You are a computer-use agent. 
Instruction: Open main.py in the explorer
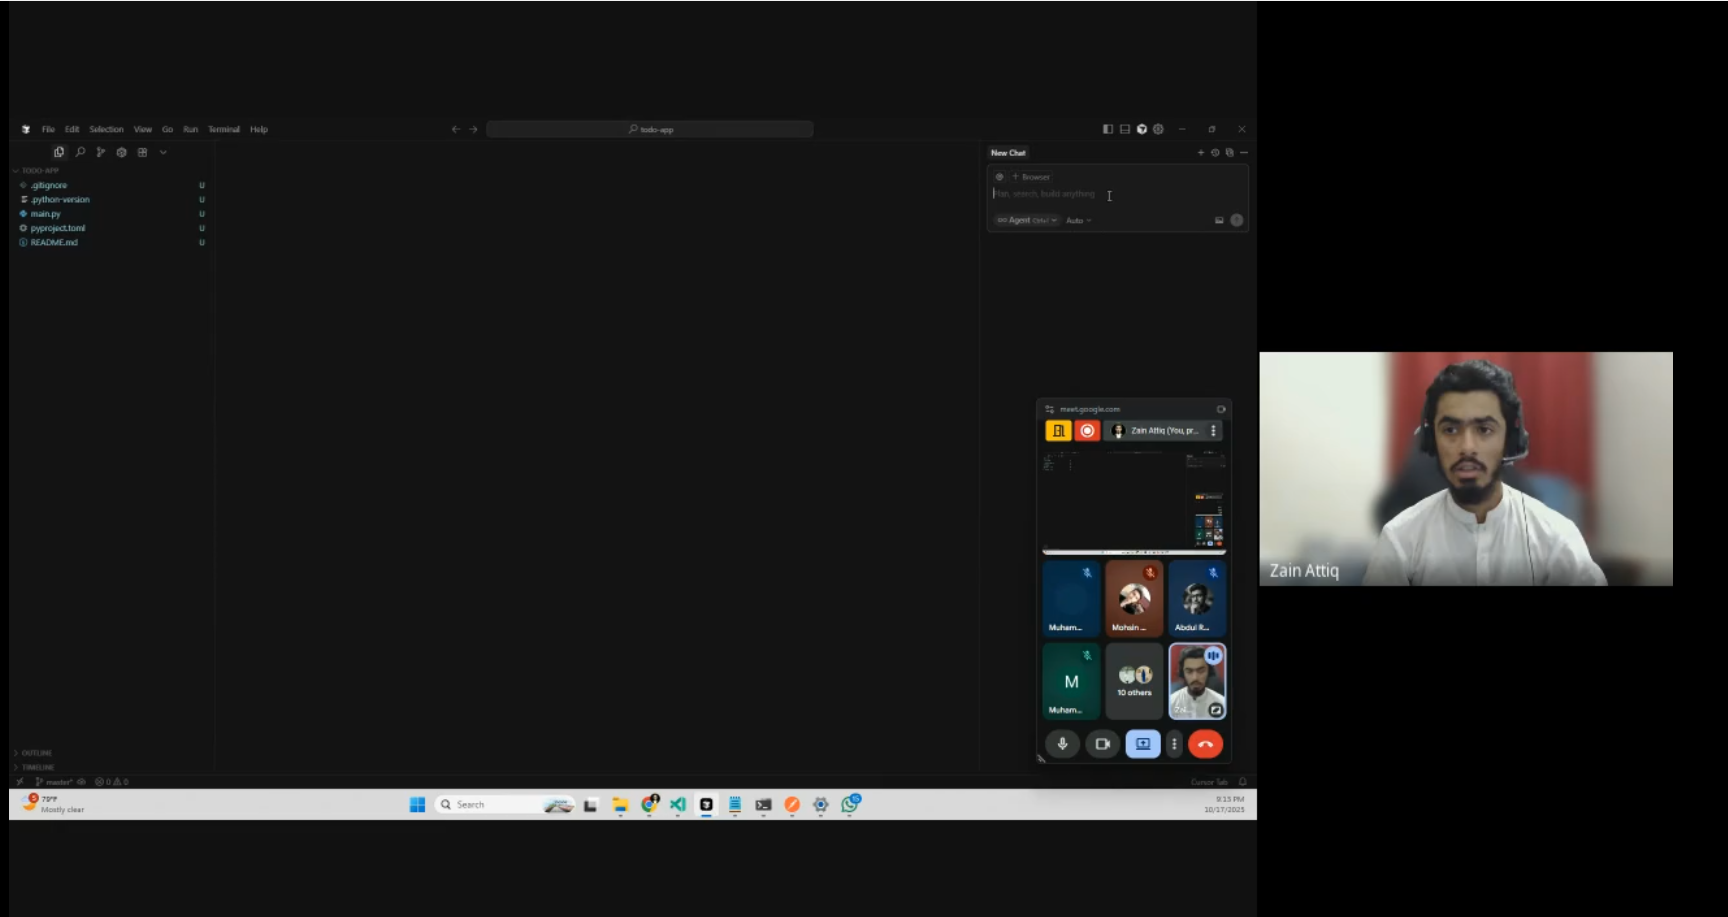[45, 214]
